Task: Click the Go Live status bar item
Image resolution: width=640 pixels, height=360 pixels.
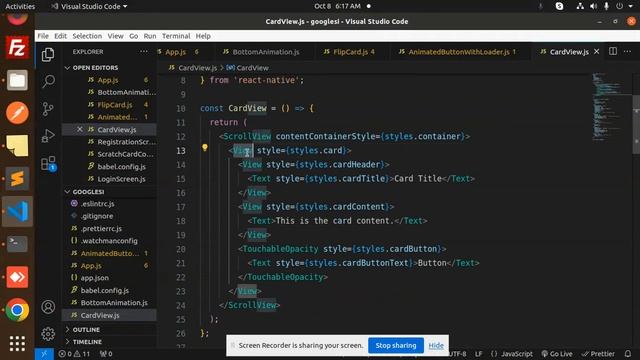Action: tap(556, 354)
